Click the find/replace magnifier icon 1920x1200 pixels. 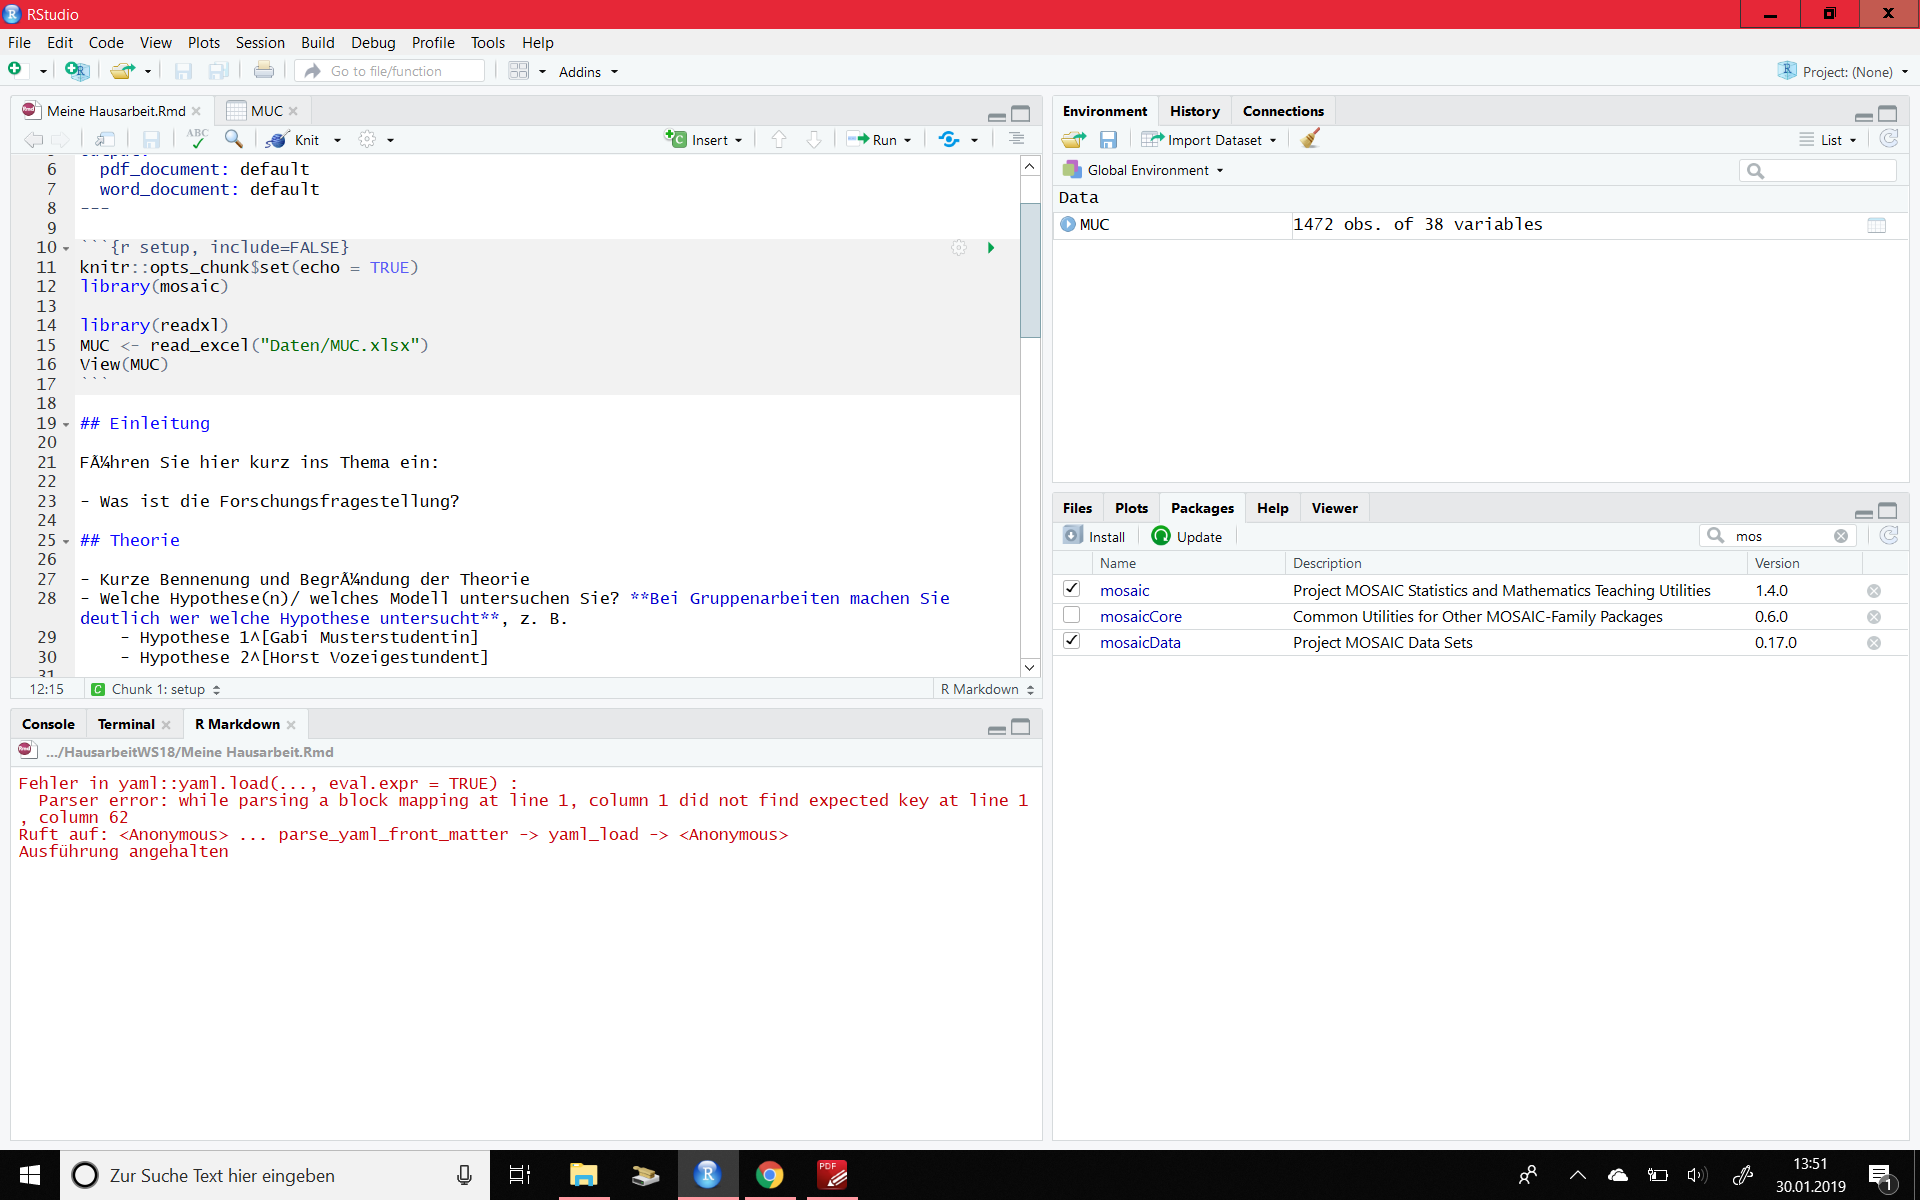(234, 139)
